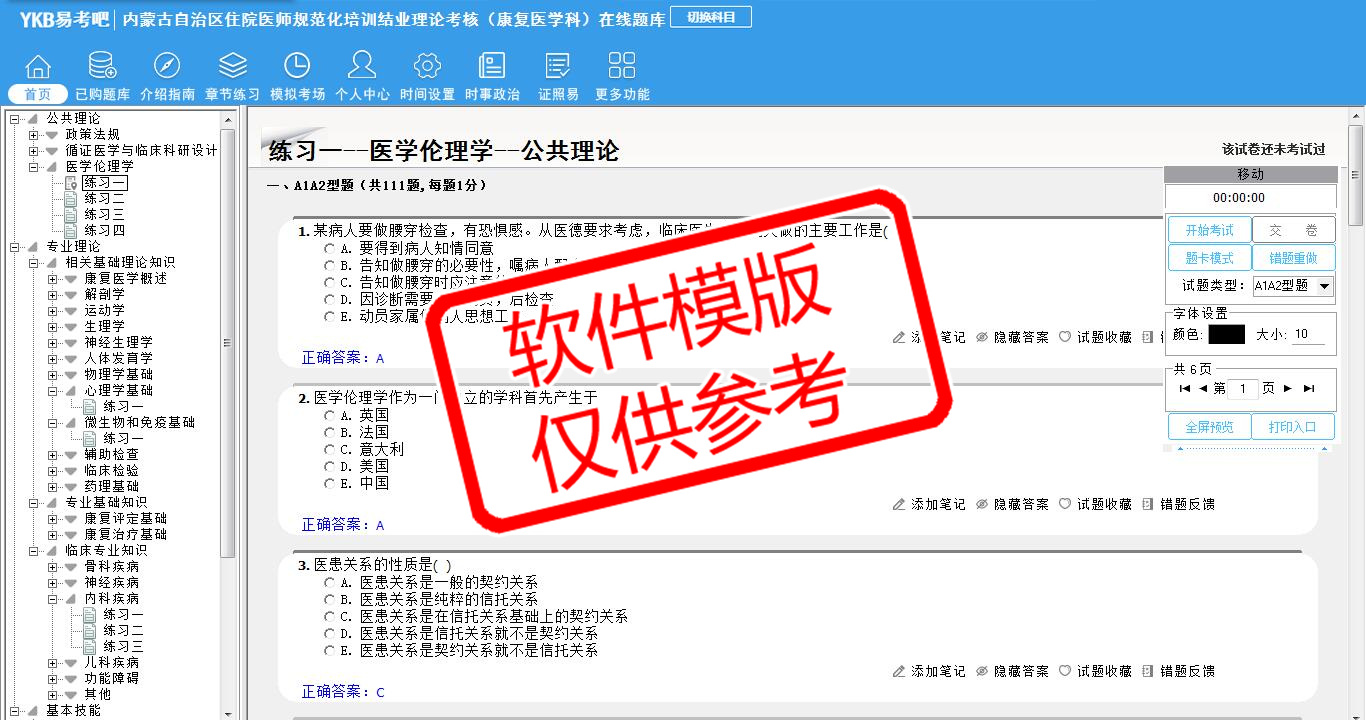Click the 介绍指南 compass icon
Viewport: 1366px width, 720px height.
tap(167, 67)
